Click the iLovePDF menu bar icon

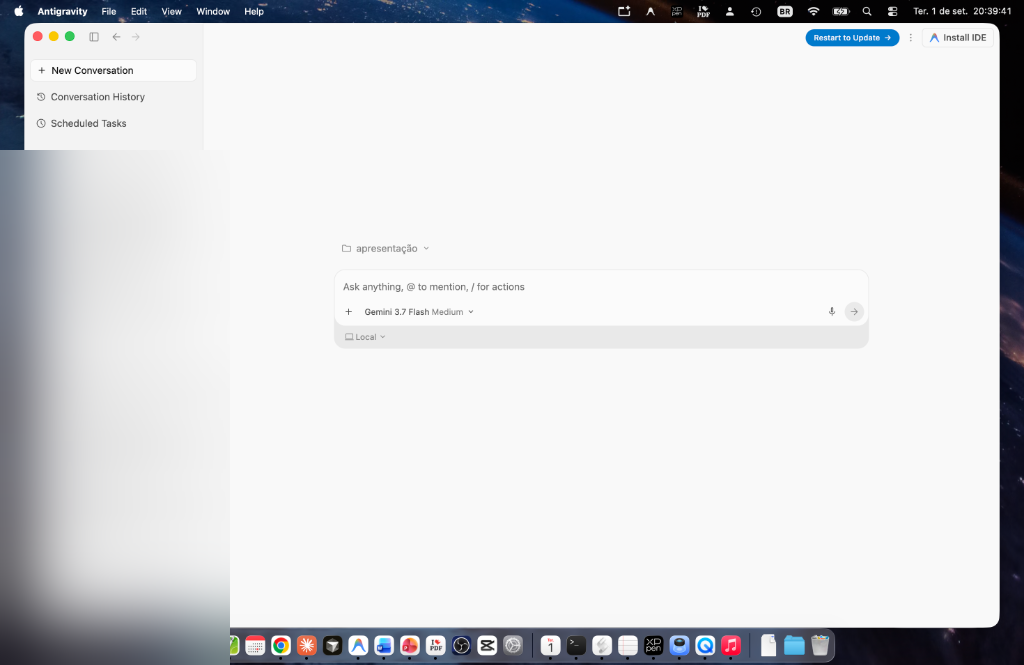click(x=703, y=11)
